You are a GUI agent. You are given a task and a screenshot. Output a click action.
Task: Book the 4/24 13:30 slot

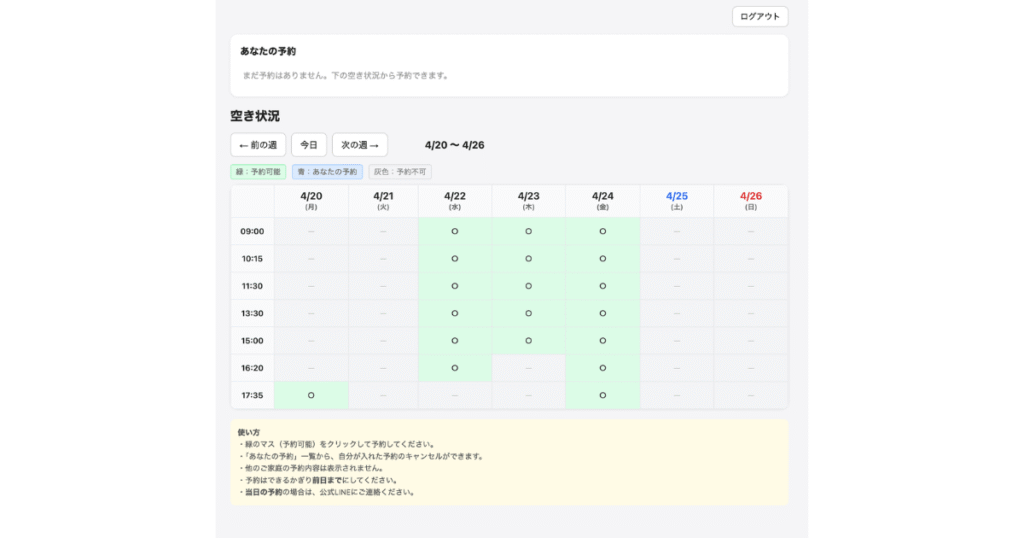pyautogui.click(x=602, y=313)
